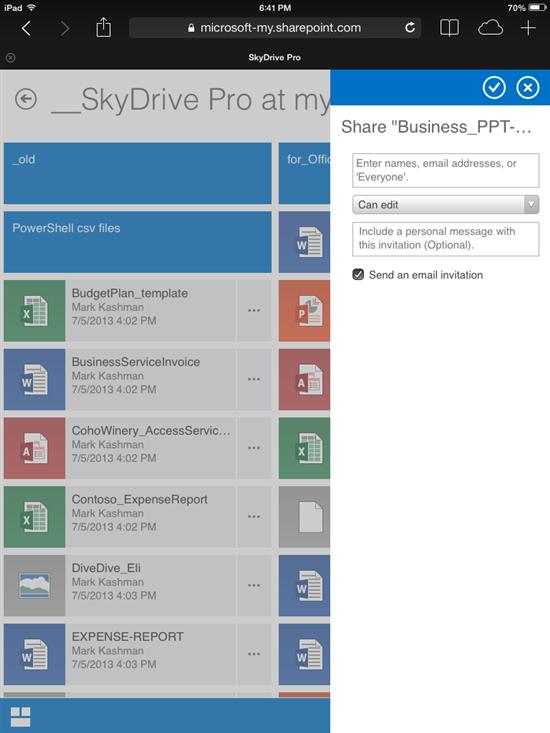Screen dimensions: 550x733
Task: Open Contoso_ExpenseReport file name
Action: (x=139, y=499)
